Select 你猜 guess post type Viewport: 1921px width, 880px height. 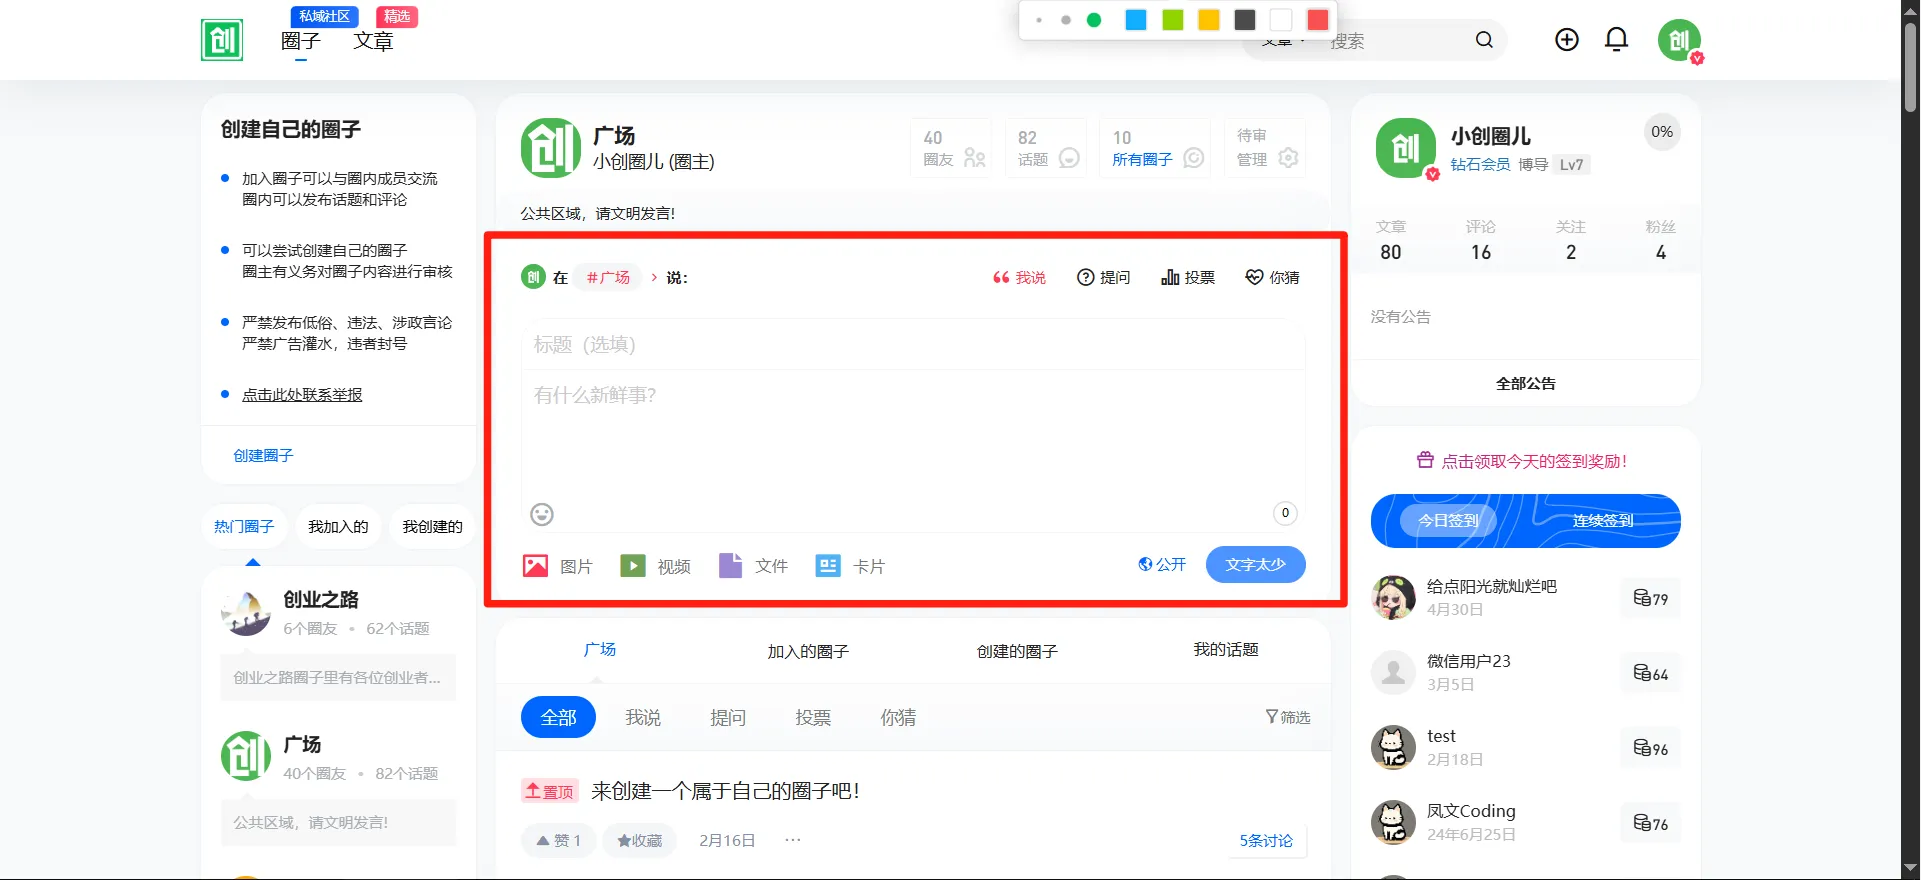coord(1272,278)
